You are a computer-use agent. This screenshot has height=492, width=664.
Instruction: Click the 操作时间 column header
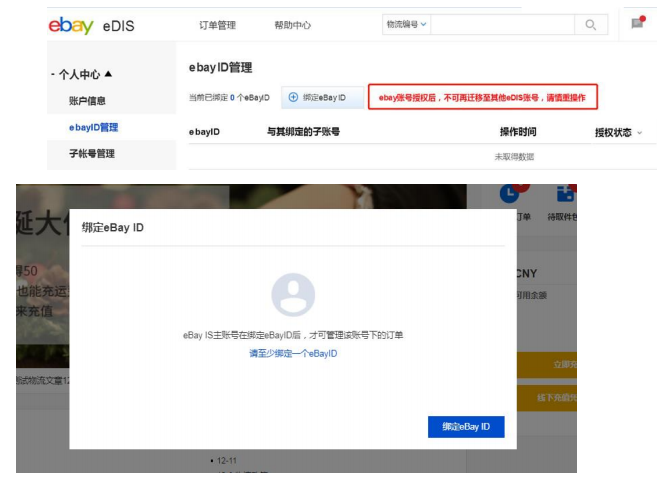click(517, 132)
